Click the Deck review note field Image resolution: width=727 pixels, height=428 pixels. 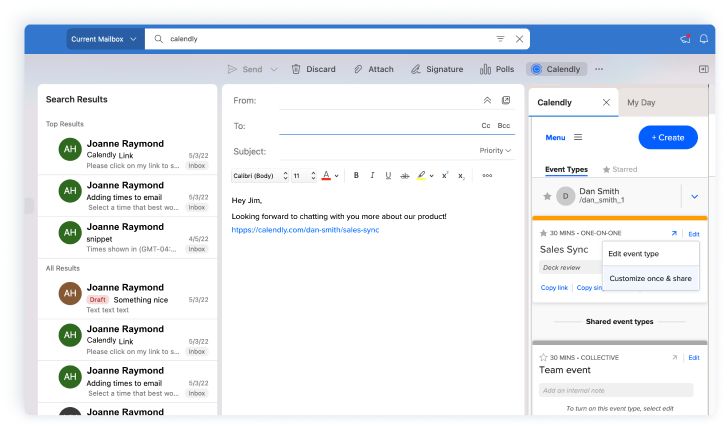571,268
